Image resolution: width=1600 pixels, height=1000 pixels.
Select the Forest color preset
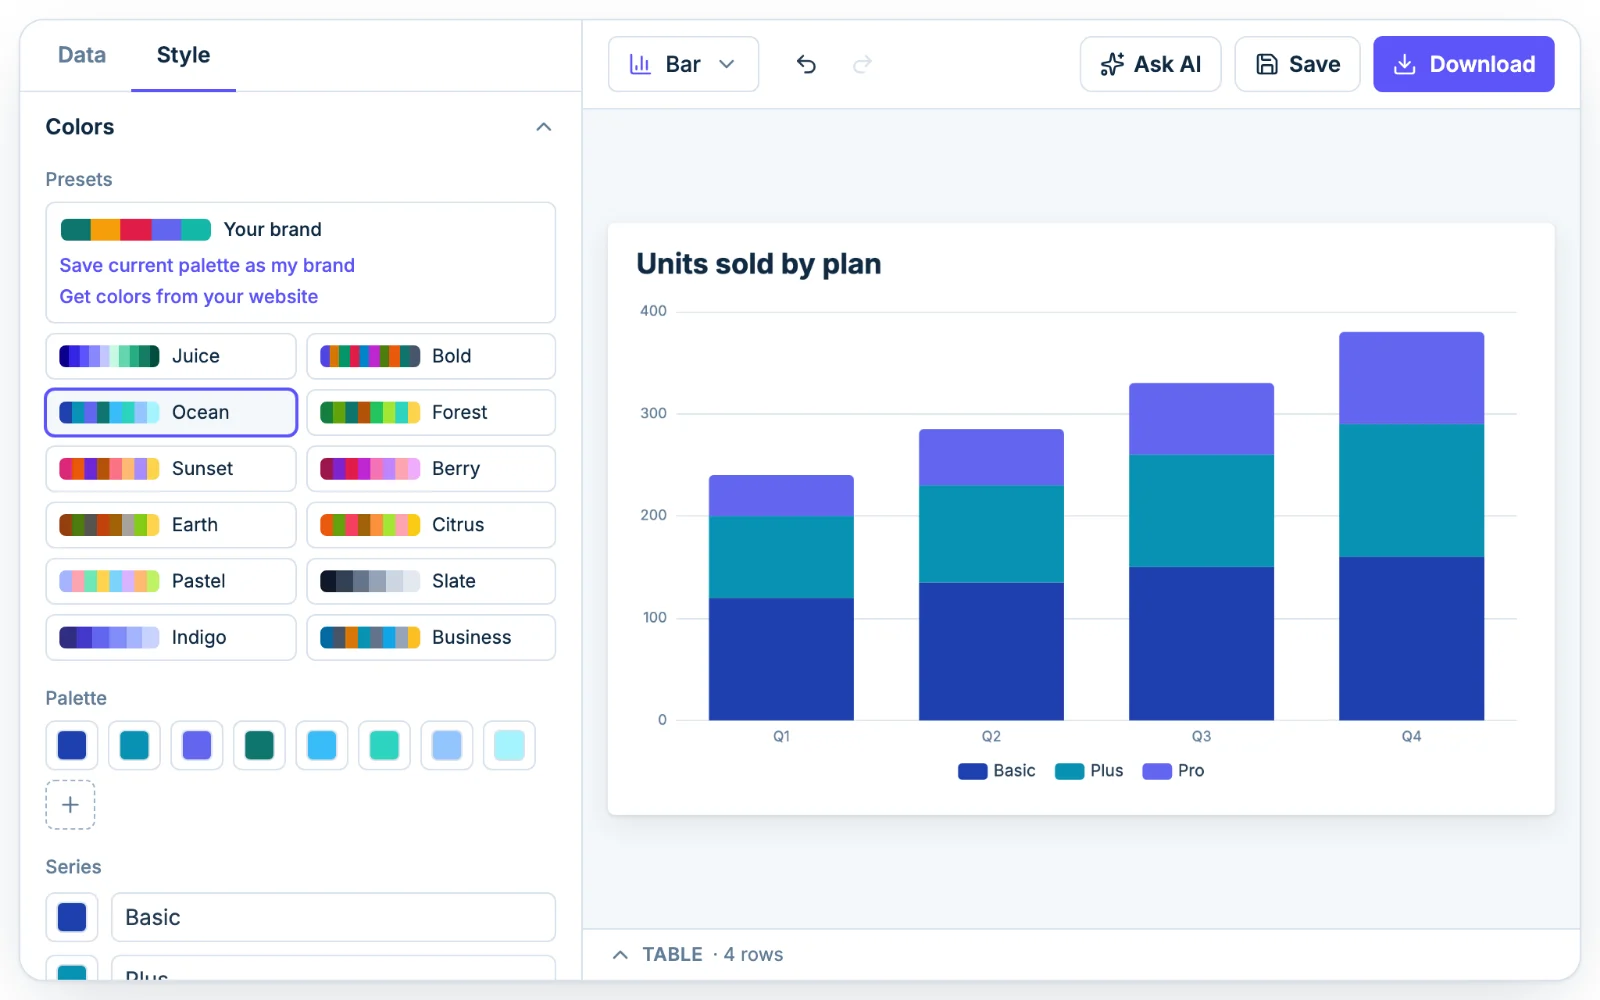(431, 412)
